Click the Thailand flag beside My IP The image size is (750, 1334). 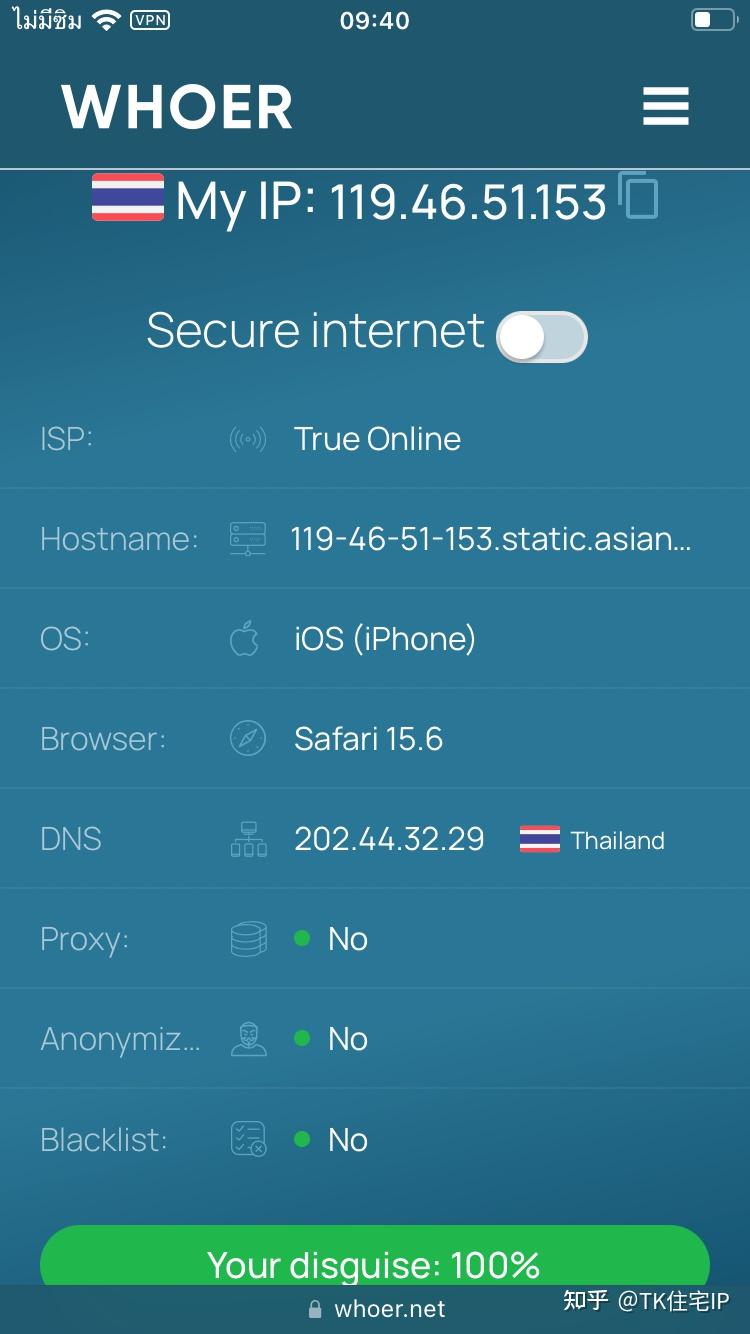(128, 197)
